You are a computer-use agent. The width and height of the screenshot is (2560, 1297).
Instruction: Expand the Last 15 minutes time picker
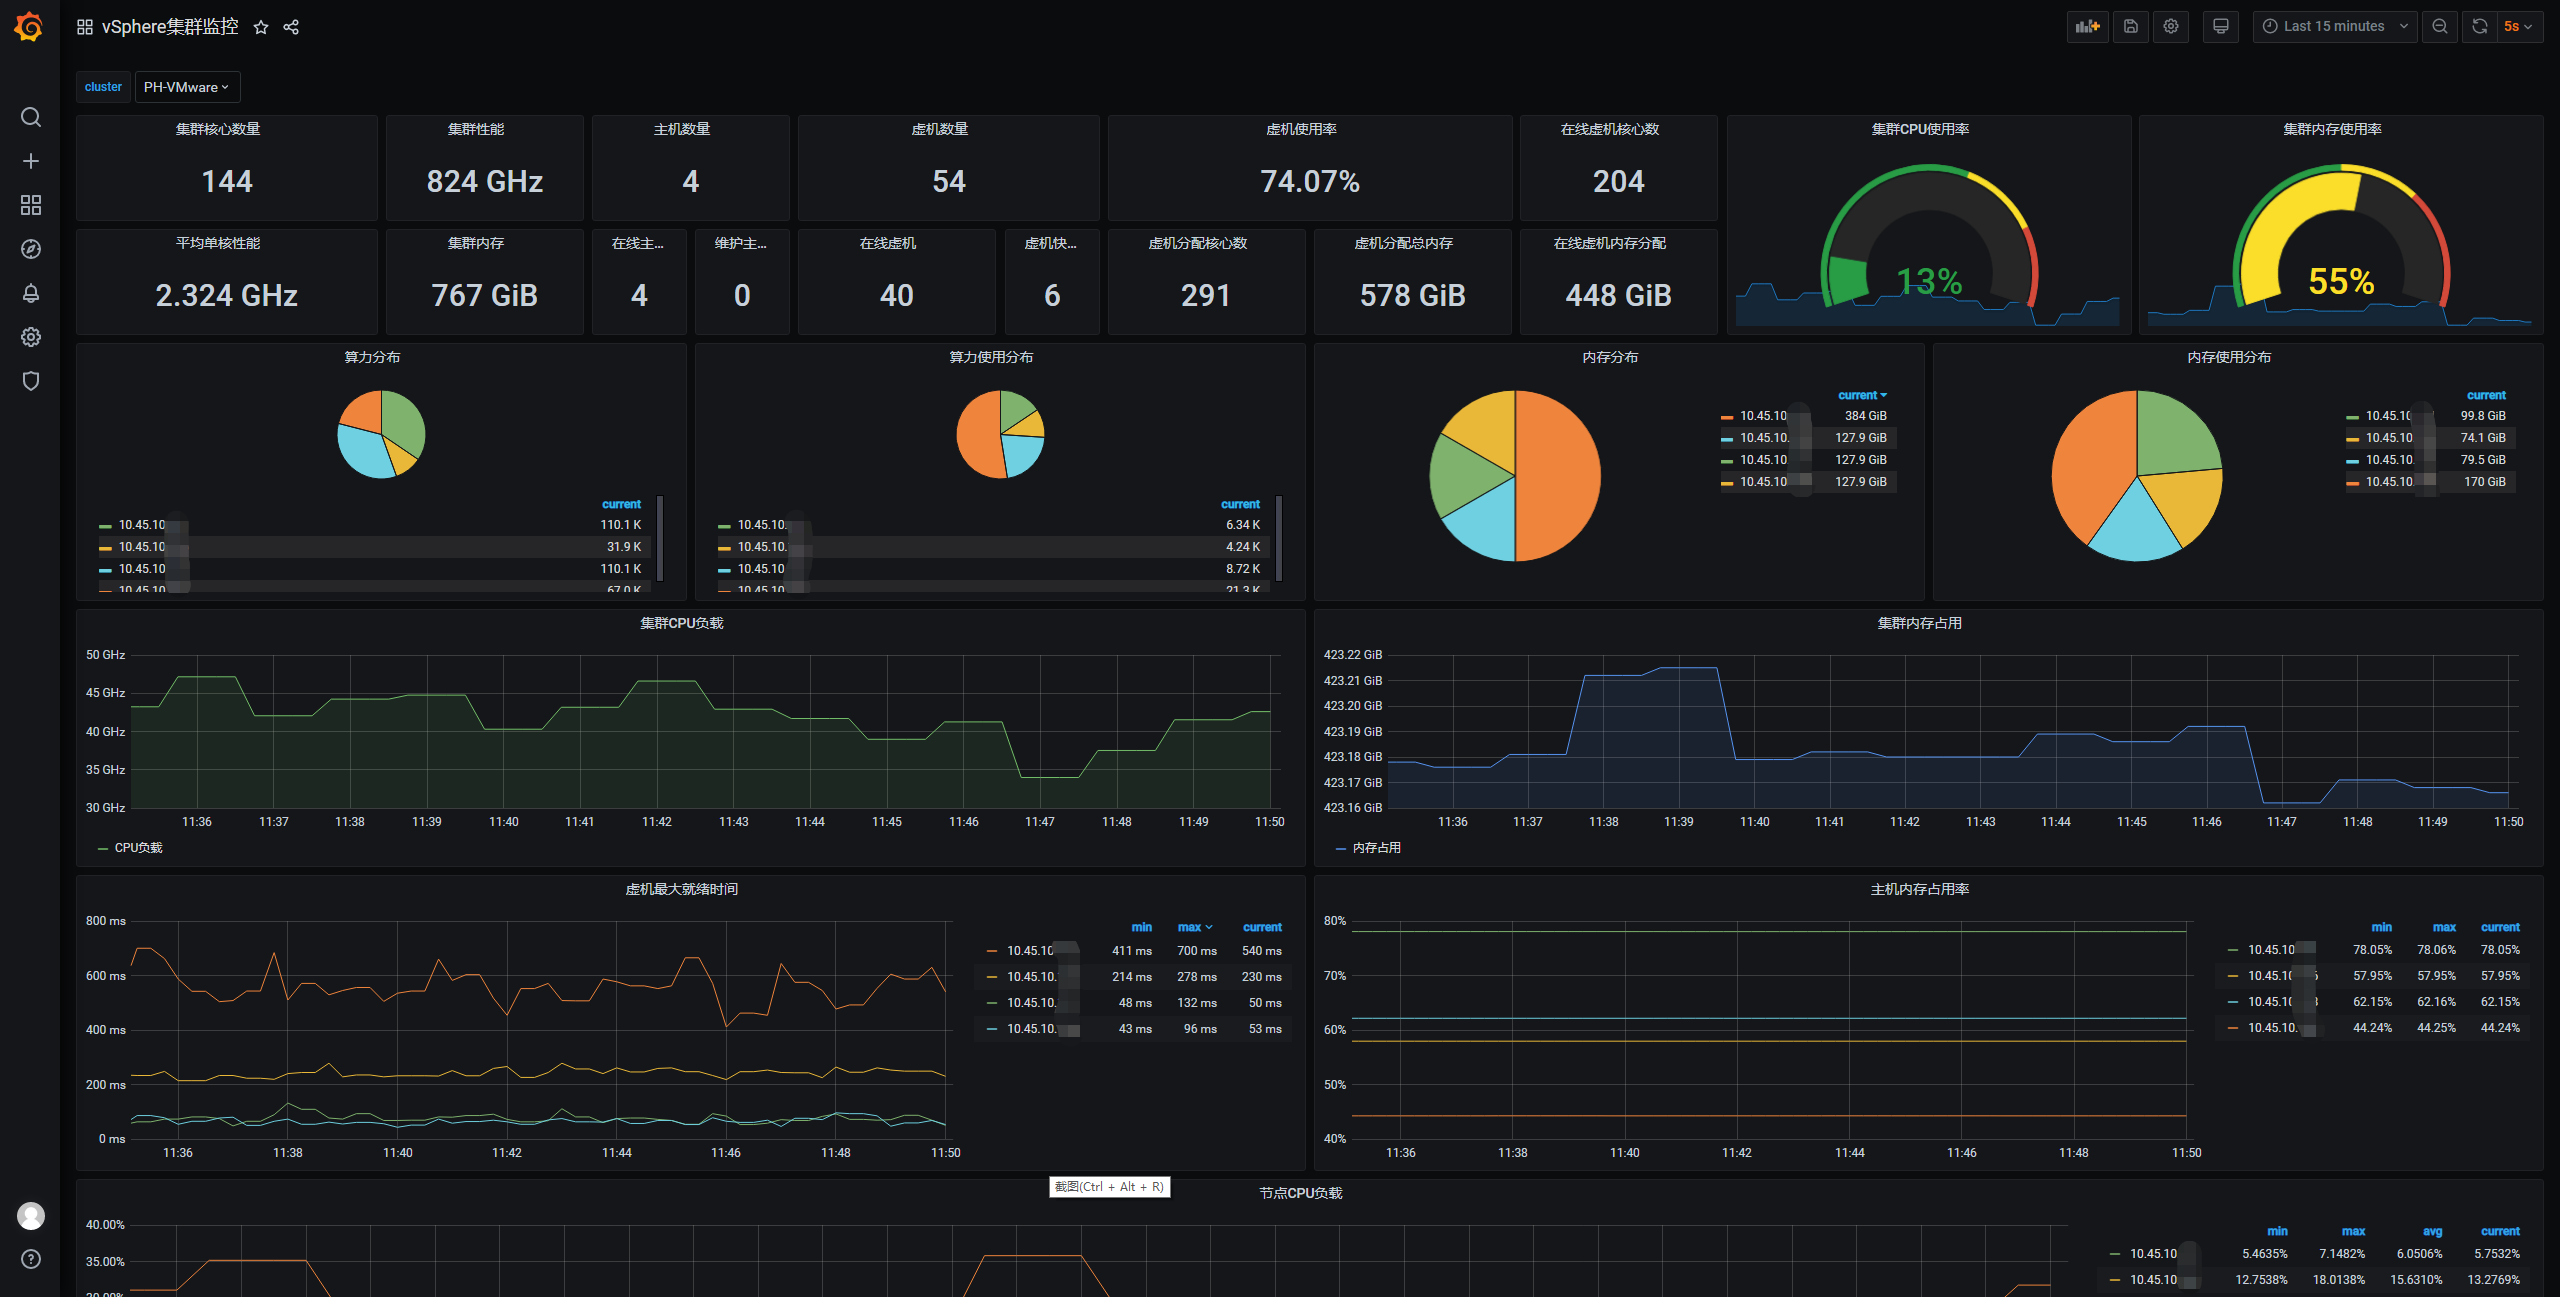pos(2334,27)
